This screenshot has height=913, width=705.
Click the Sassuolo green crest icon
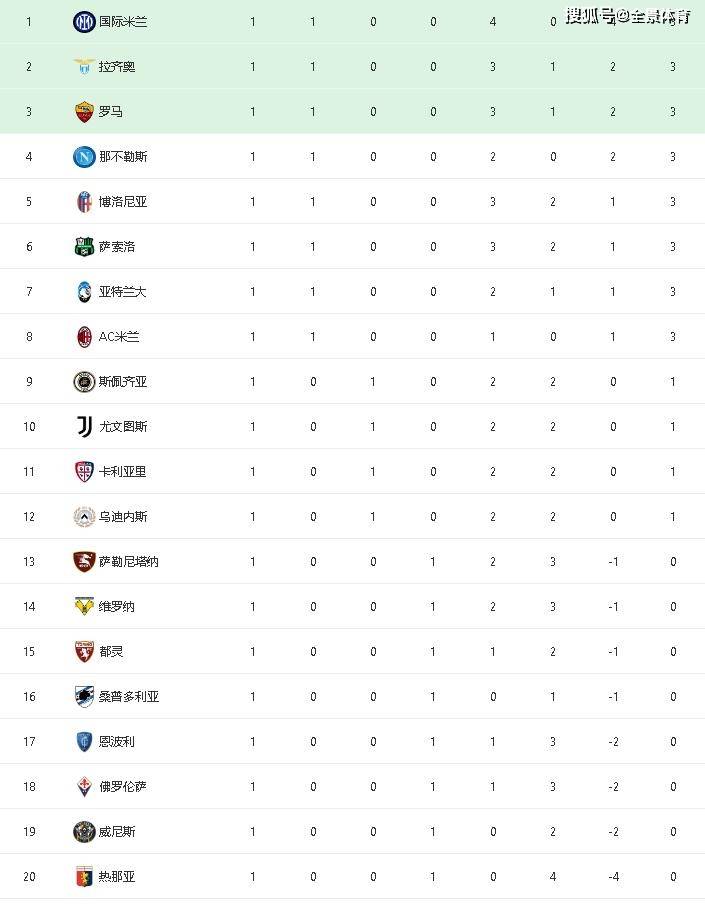84,246
